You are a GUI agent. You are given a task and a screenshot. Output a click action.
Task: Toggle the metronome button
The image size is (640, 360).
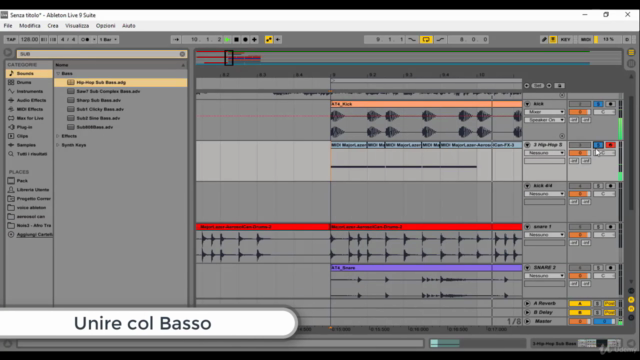coord(85,40)
